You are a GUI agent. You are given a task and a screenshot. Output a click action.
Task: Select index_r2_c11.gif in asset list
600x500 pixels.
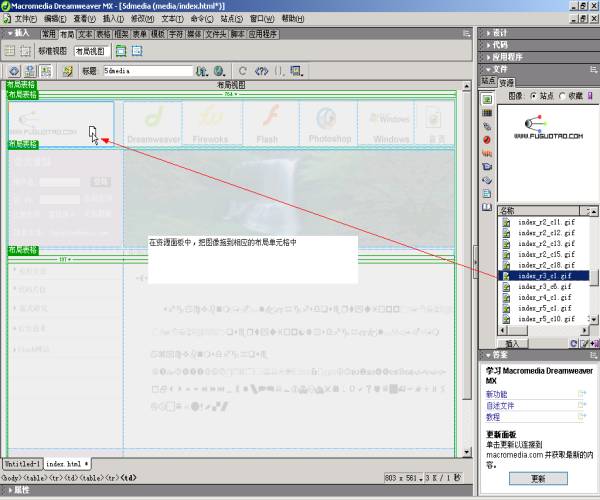click(x=544, y=222)
